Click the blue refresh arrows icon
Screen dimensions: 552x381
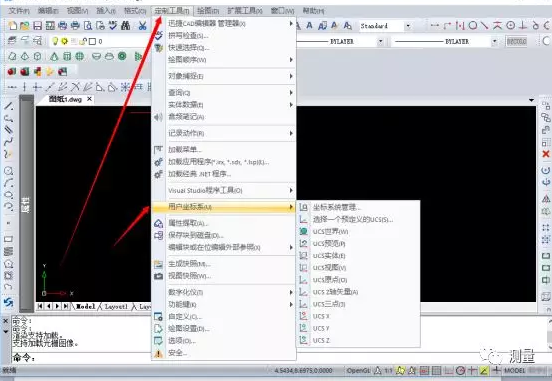8,302
